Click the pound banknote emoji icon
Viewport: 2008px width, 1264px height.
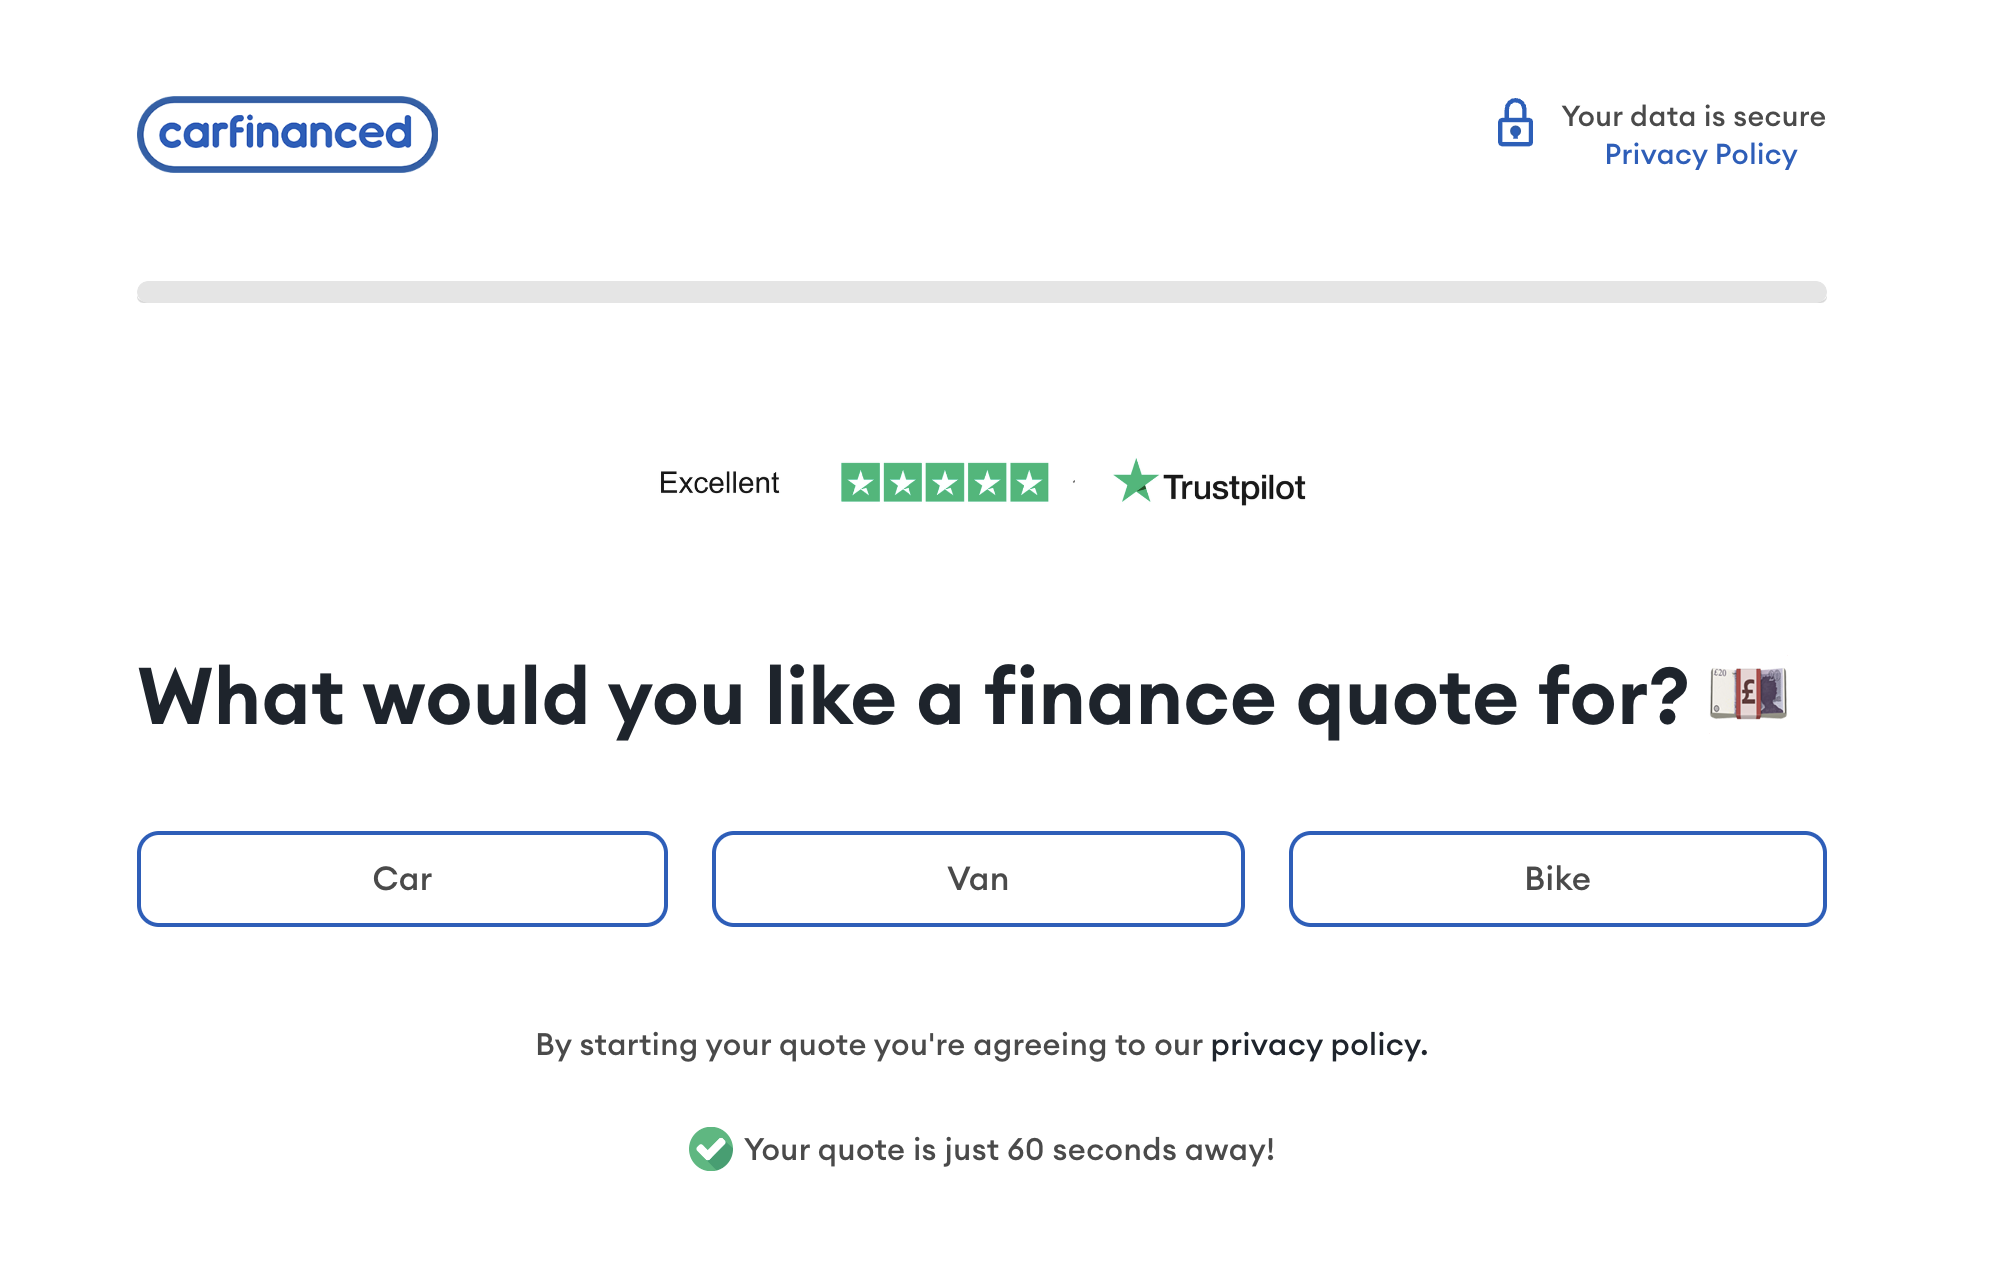[x=1748, y=693]
